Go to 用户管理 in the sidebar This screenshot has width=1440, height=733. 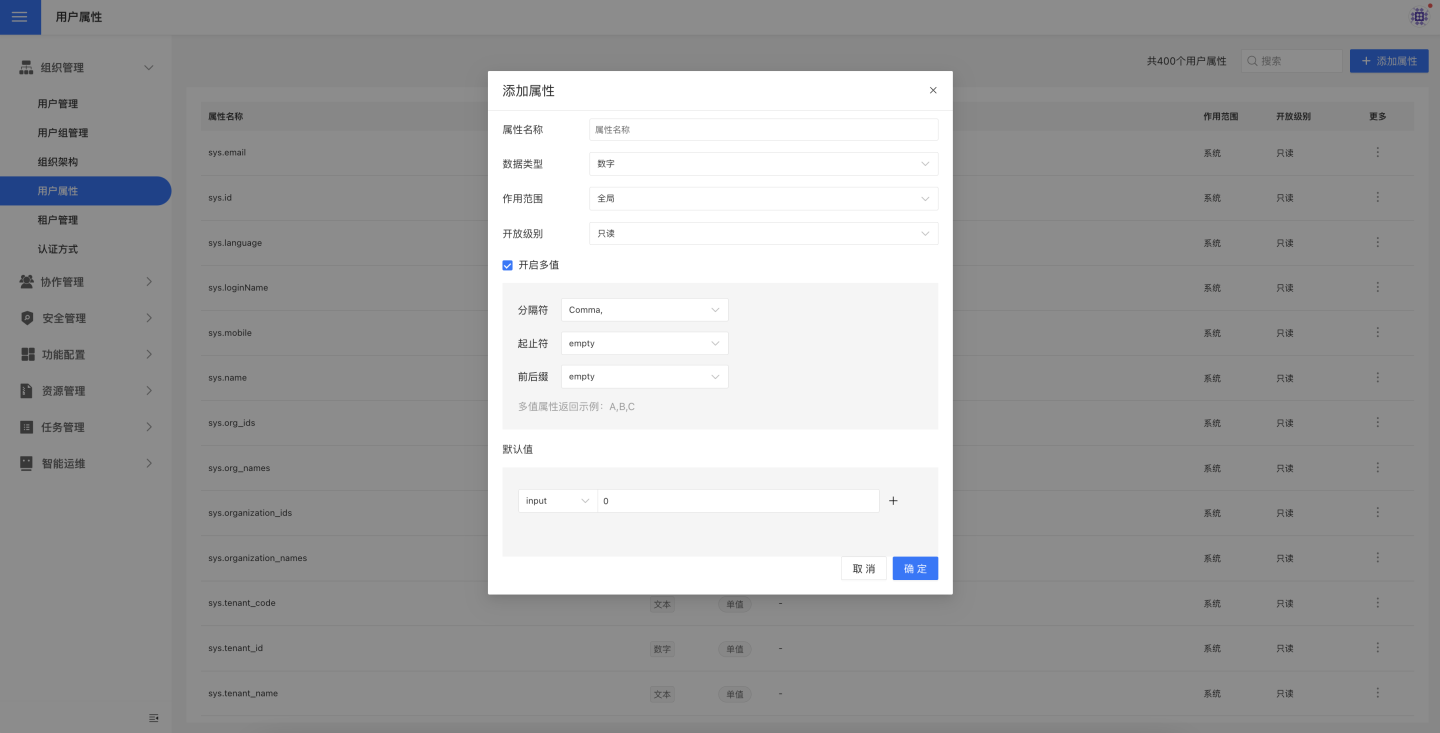click(58, 104)
